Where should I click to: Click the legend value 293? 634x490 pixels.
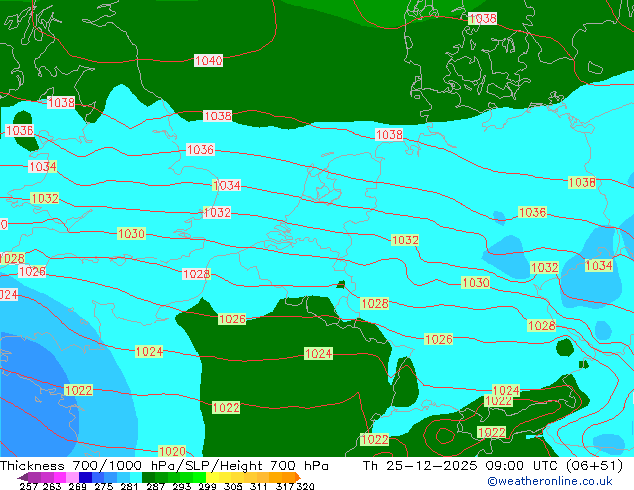(182, 486)
